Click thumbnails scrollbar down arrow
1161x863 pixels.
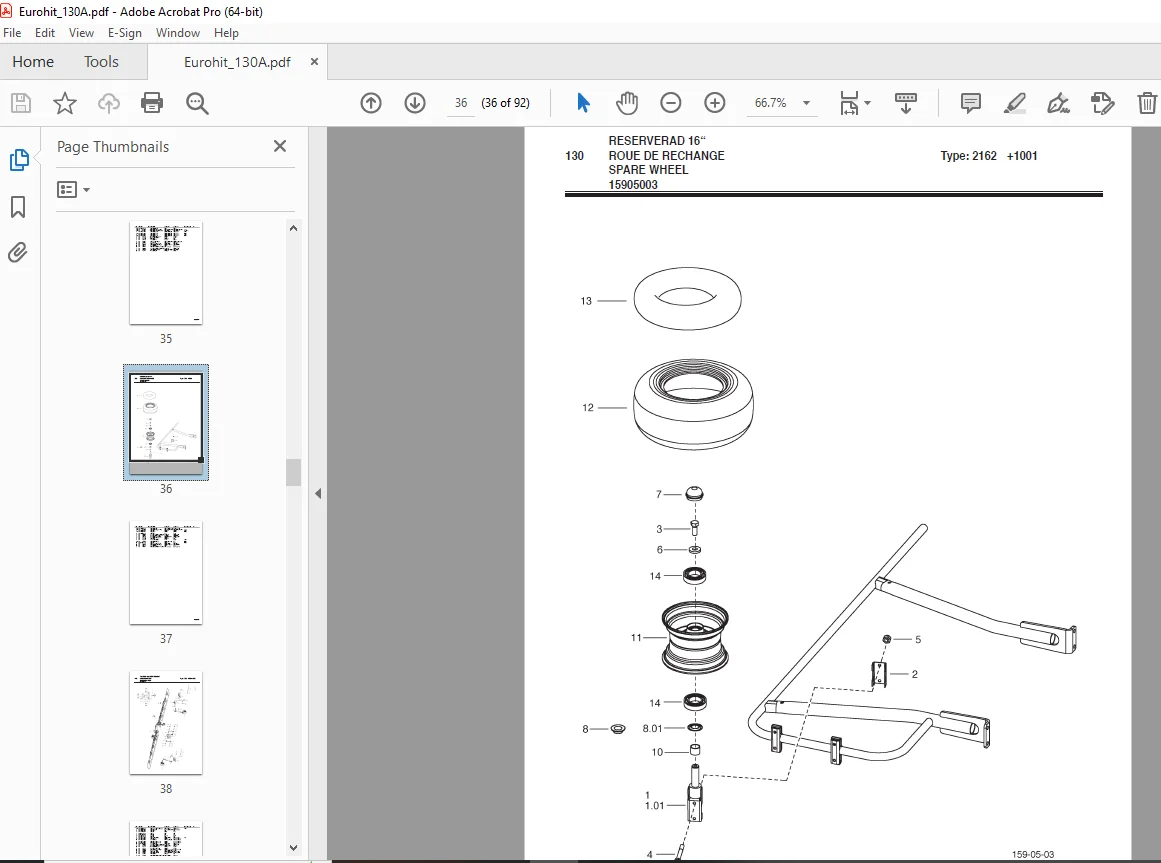293,847
